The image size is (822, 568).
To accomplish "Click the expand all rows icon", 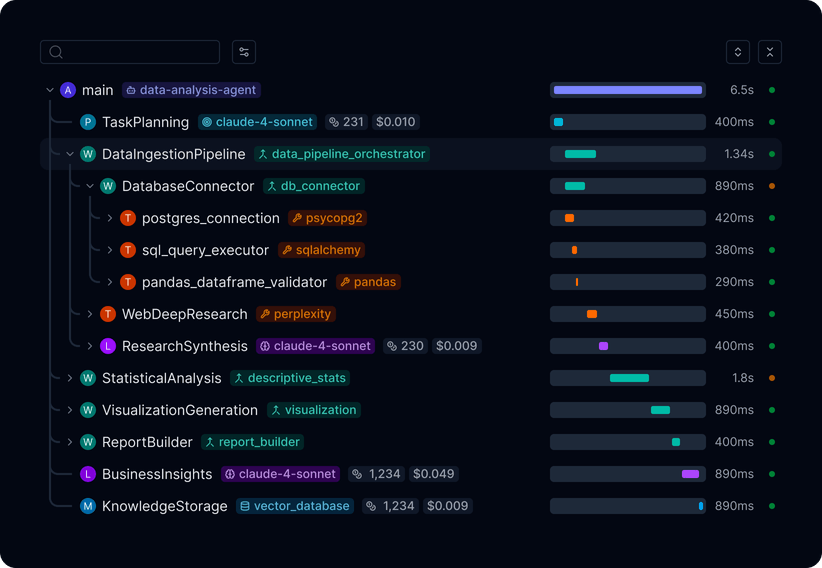I will [x=738, y=52].
